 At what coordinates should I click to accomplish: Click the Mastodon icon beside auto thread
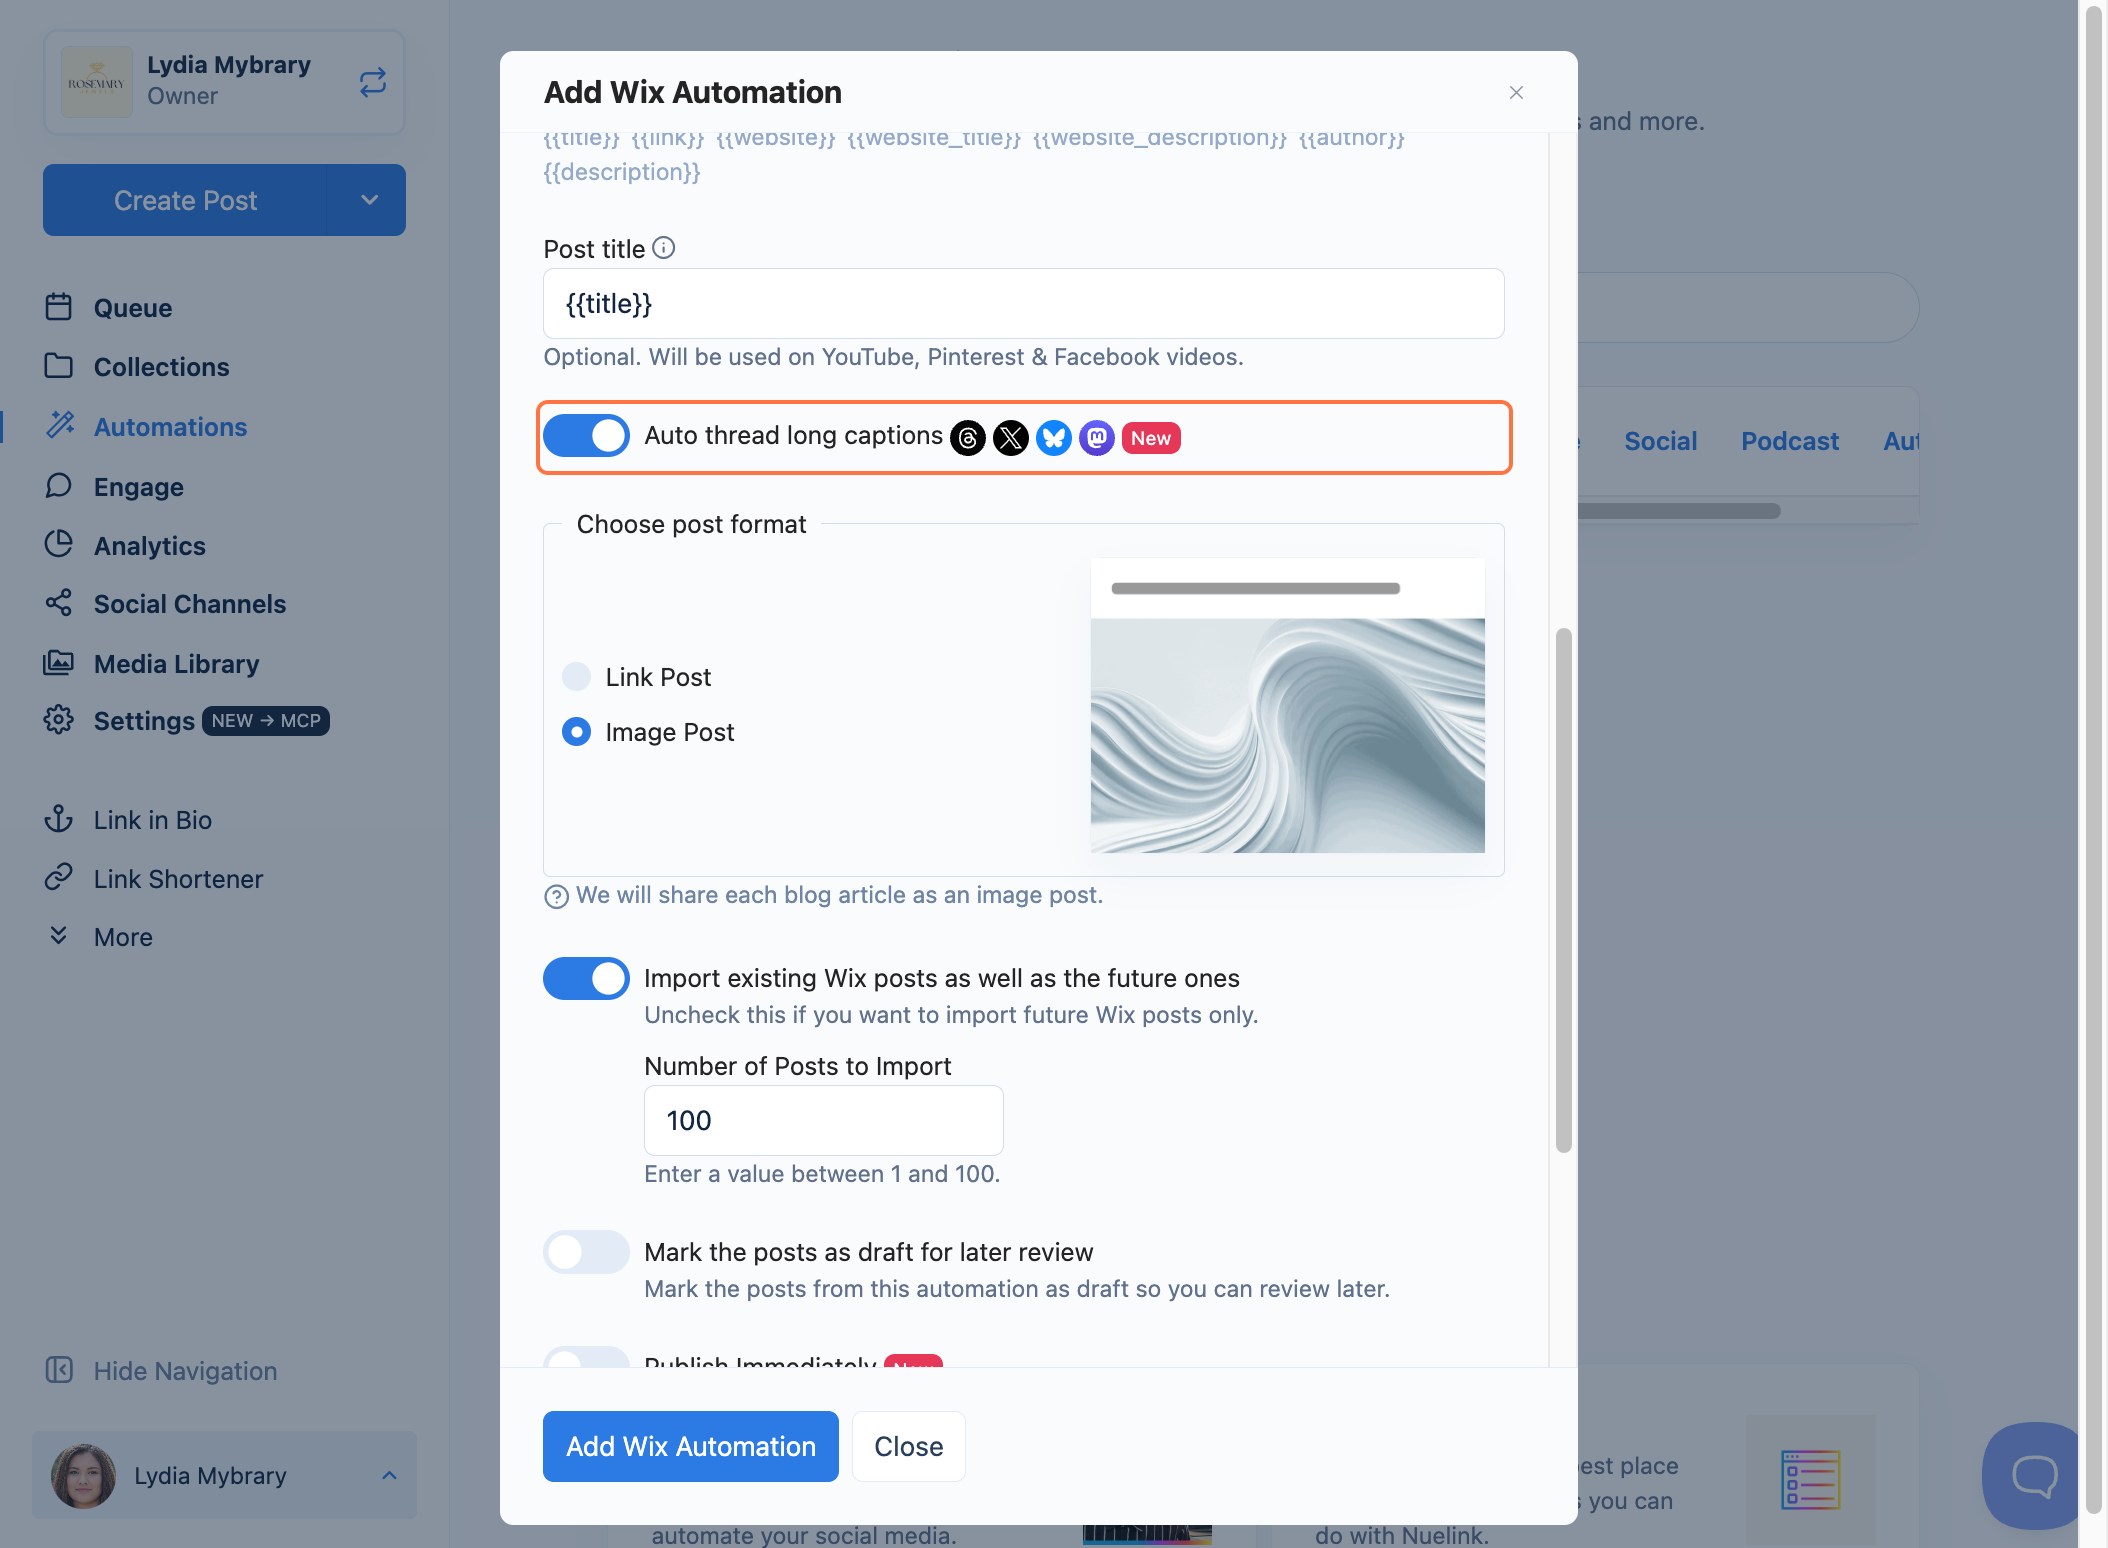coord(1097,438)
